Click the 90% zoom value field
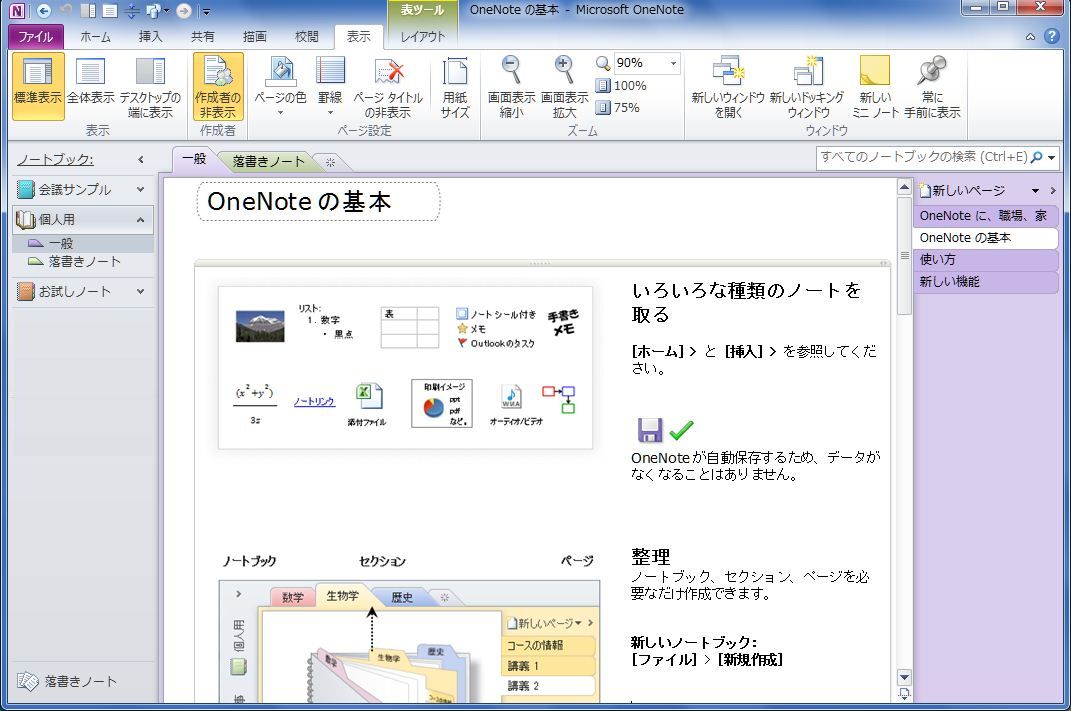Screen dimensions: 1071x711 [640, 64]
